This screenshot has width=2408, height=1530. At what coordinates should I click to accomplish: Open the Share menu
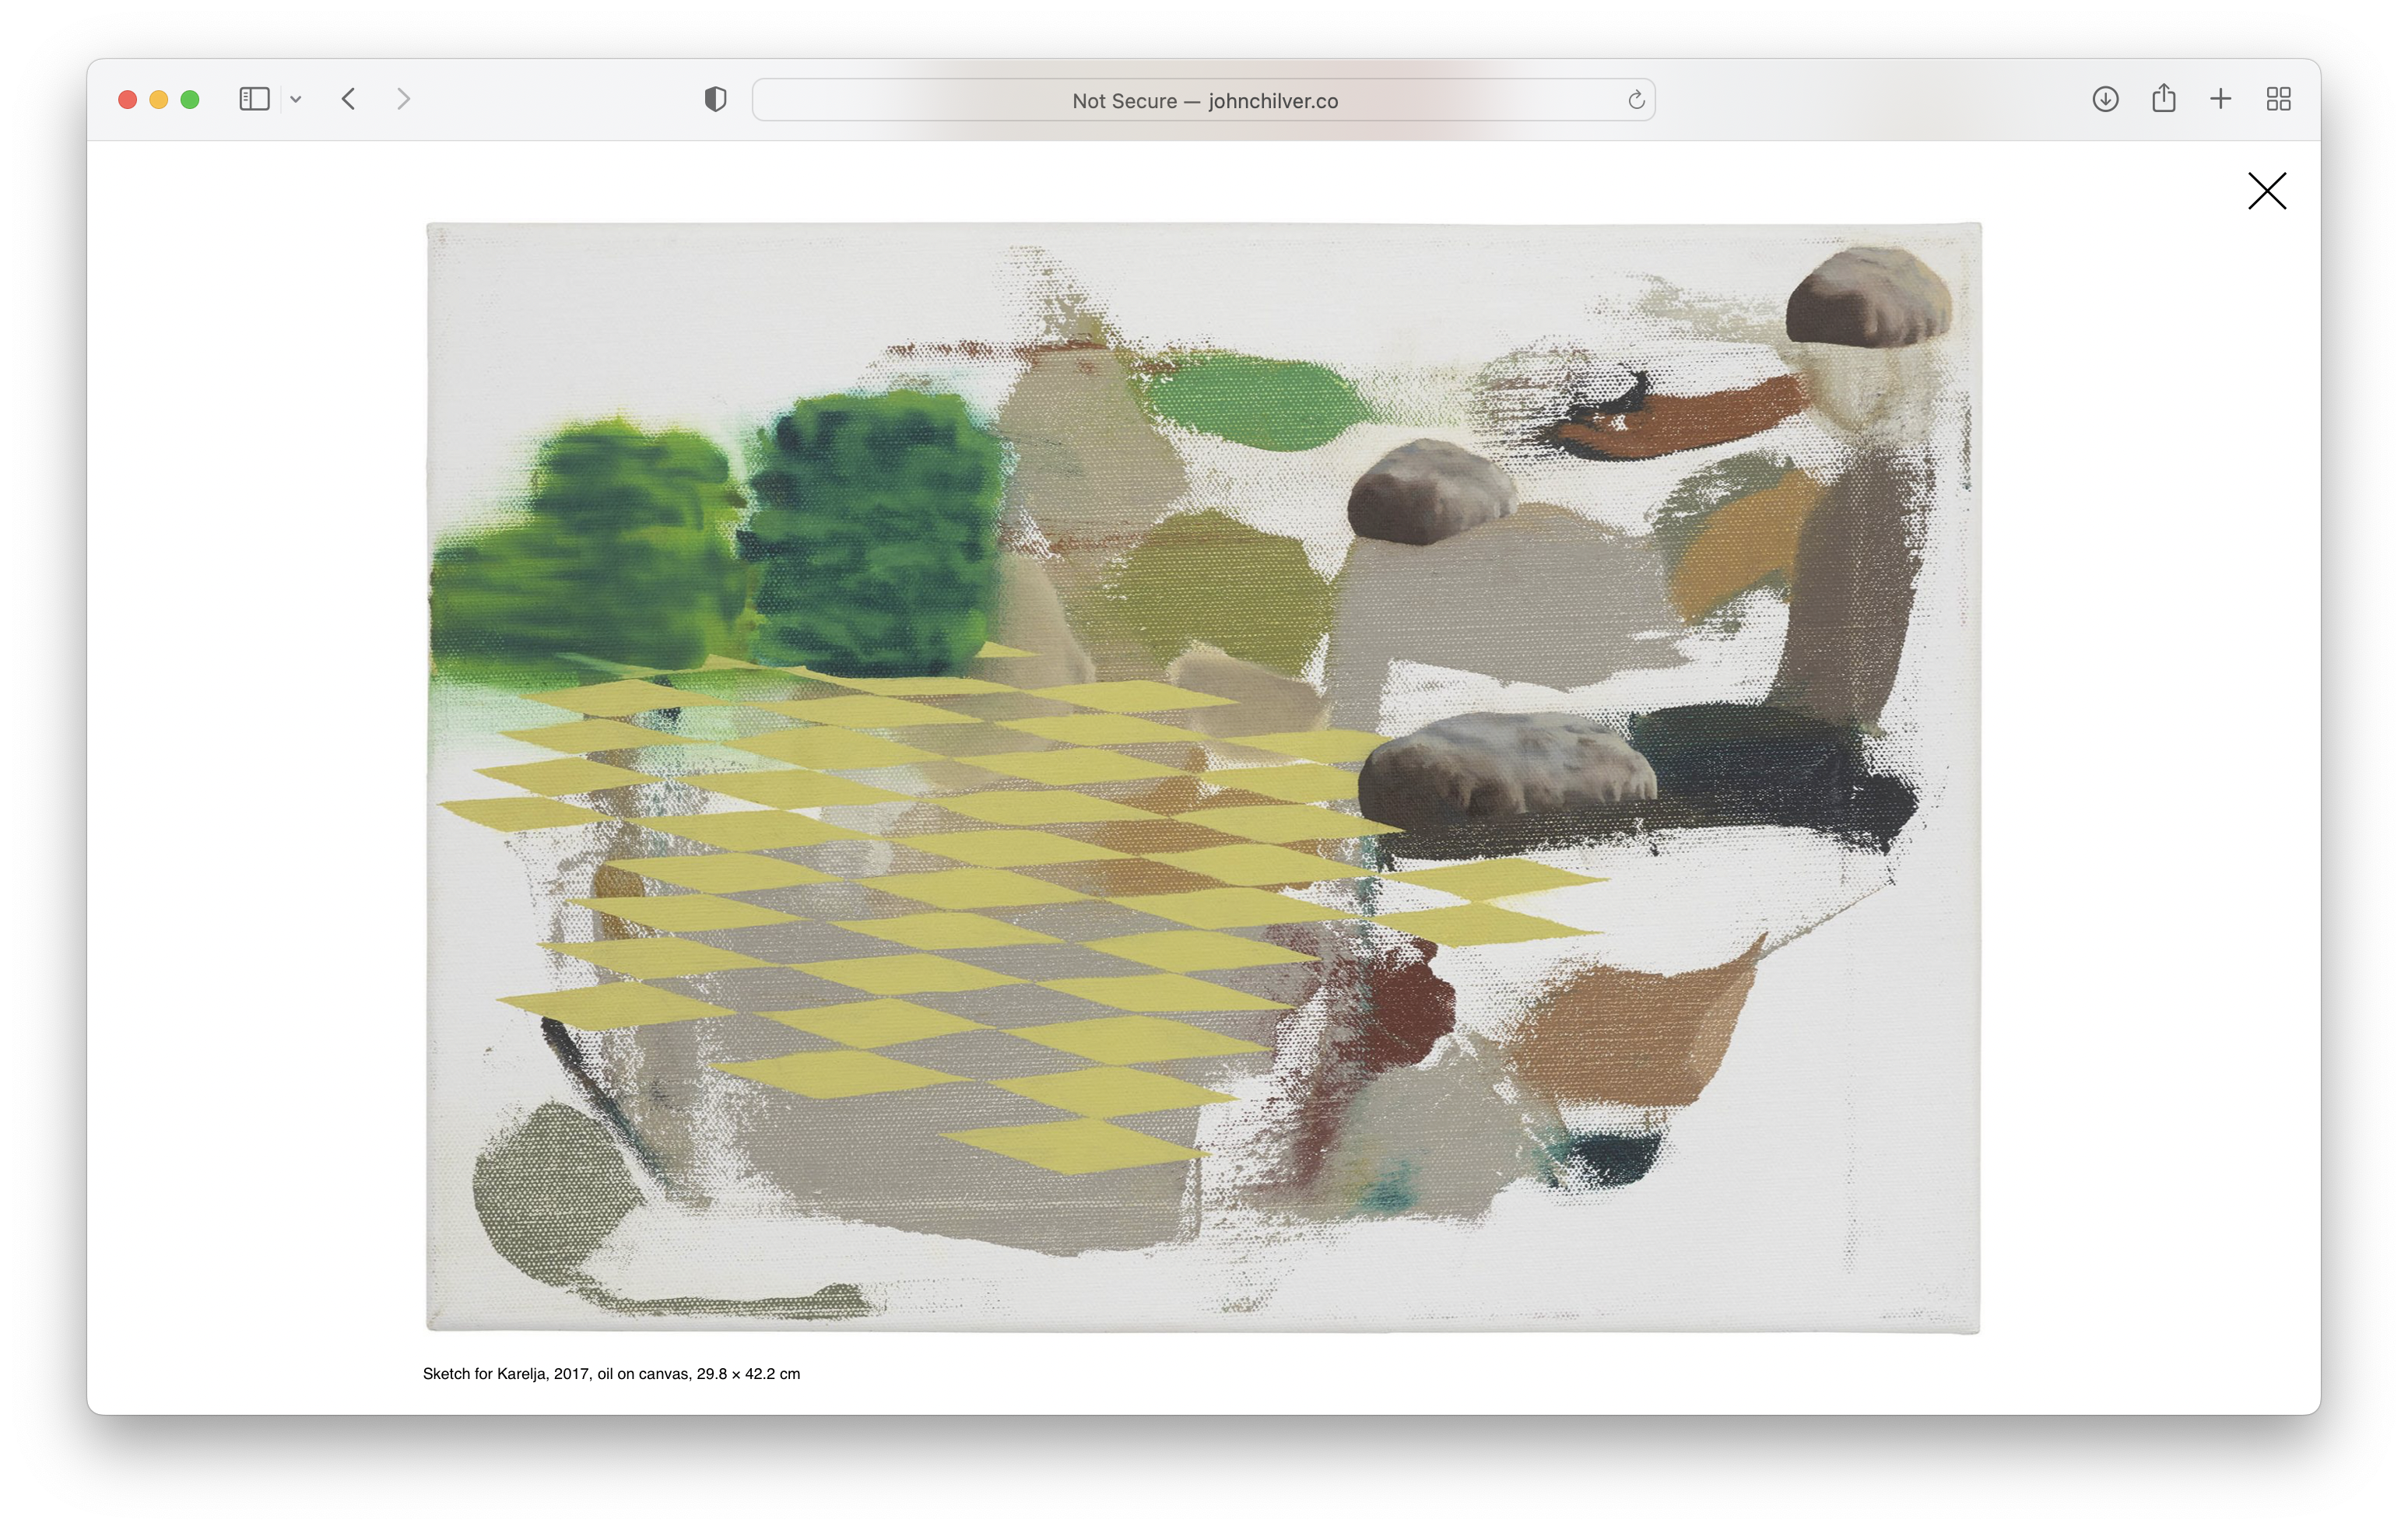tap(2163, 98)
